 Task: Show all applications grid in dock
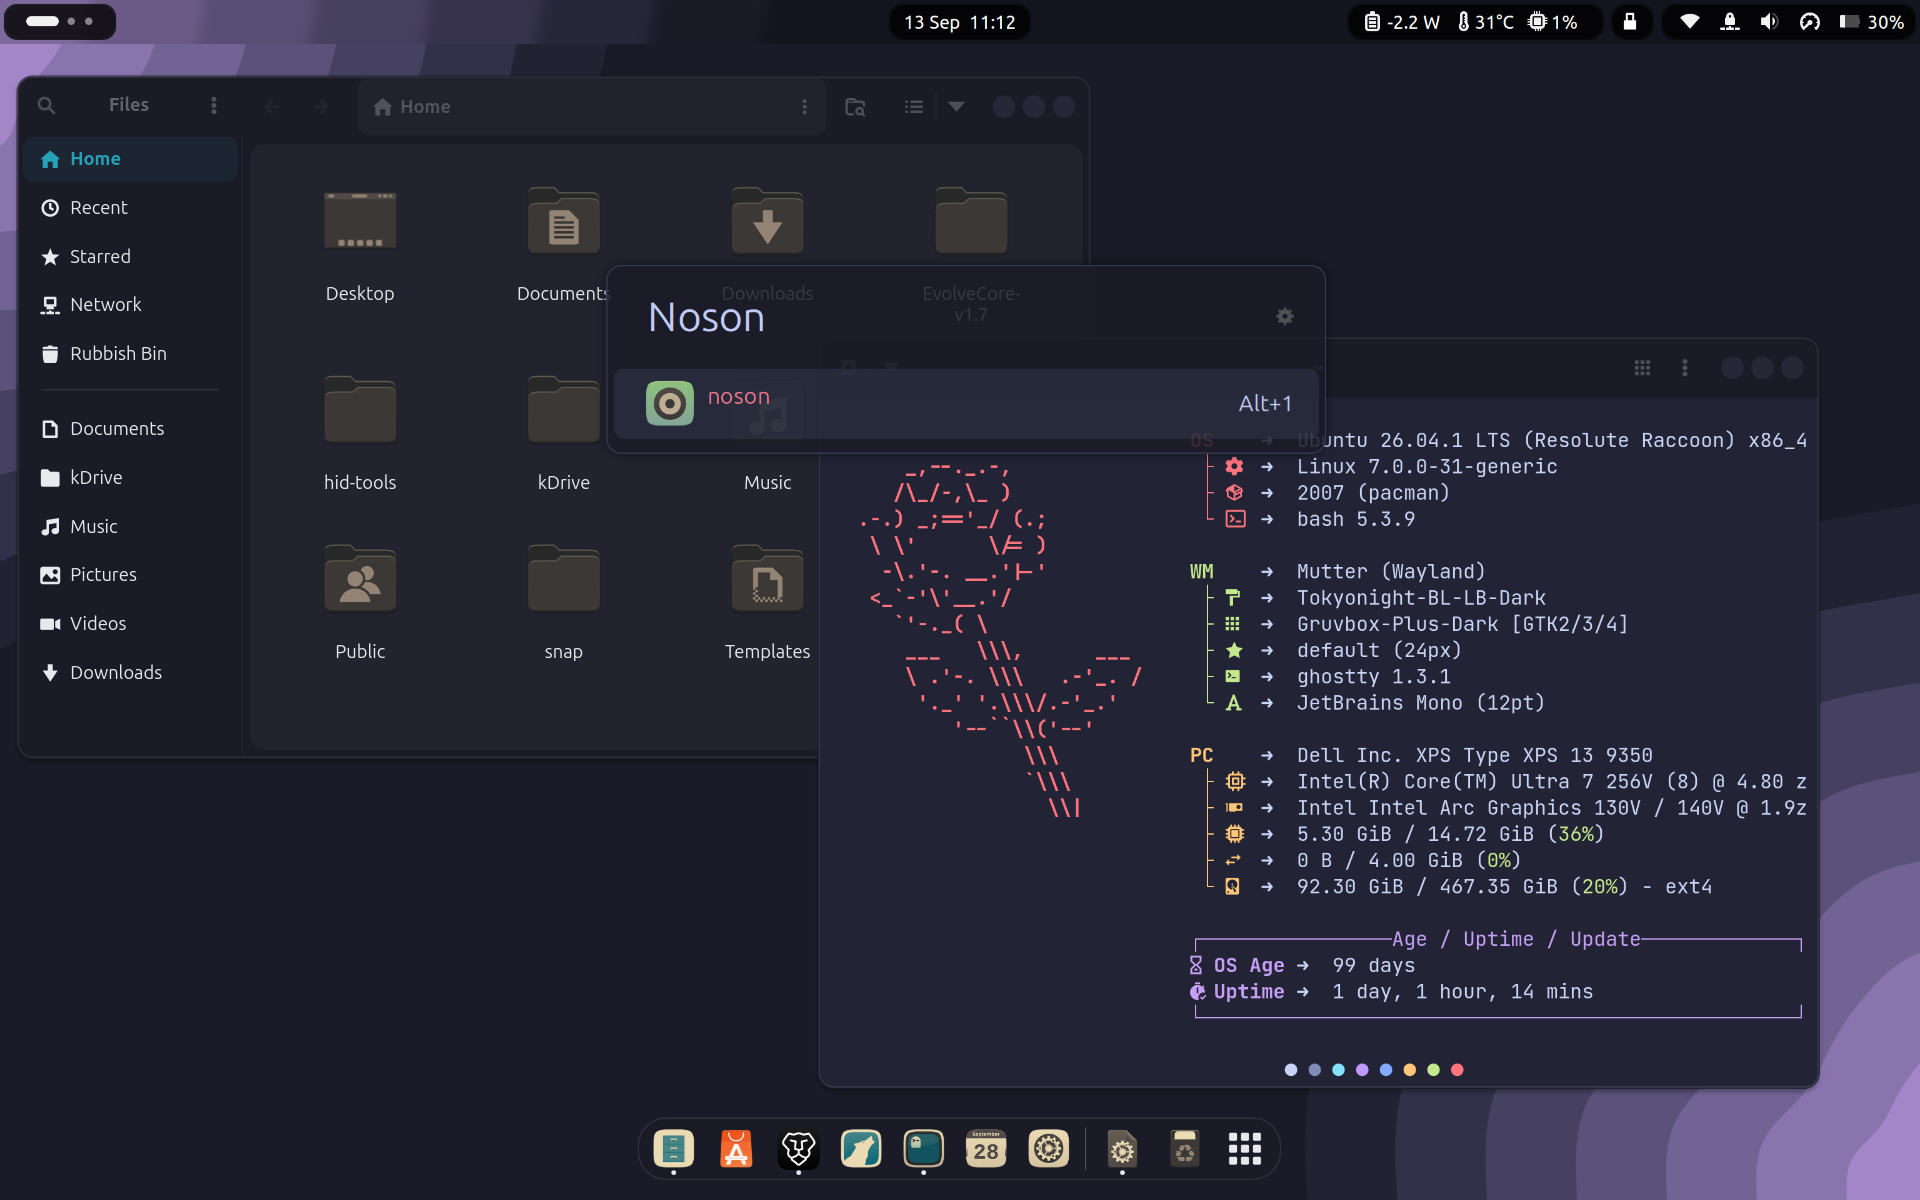(1245, 1150)
